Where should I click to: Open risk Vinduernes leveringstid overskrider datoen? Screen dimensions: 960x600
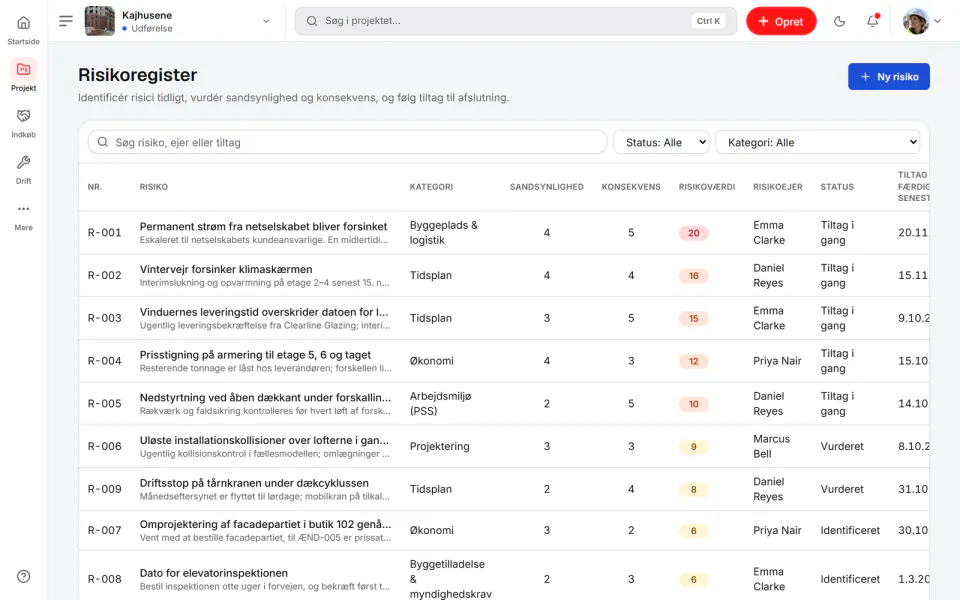[x=264, y=312]
